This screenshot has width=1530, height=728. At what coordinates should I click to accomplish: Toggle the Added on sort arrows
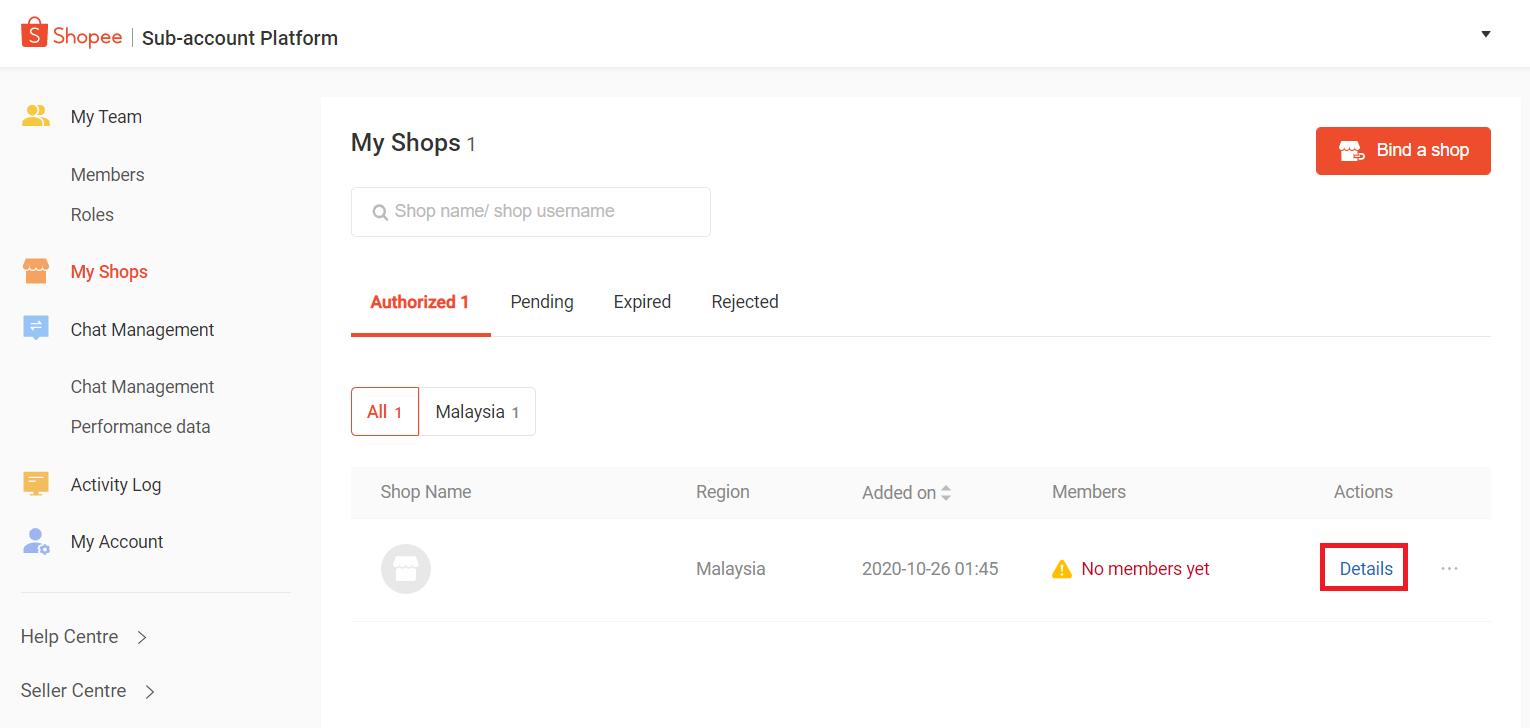click(x=945, y=491)
